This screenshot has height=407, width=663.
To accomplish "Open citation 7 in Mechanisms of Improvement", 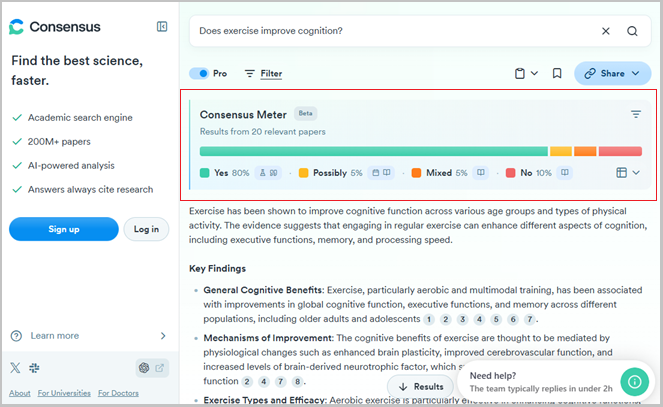I will point(280,382).
